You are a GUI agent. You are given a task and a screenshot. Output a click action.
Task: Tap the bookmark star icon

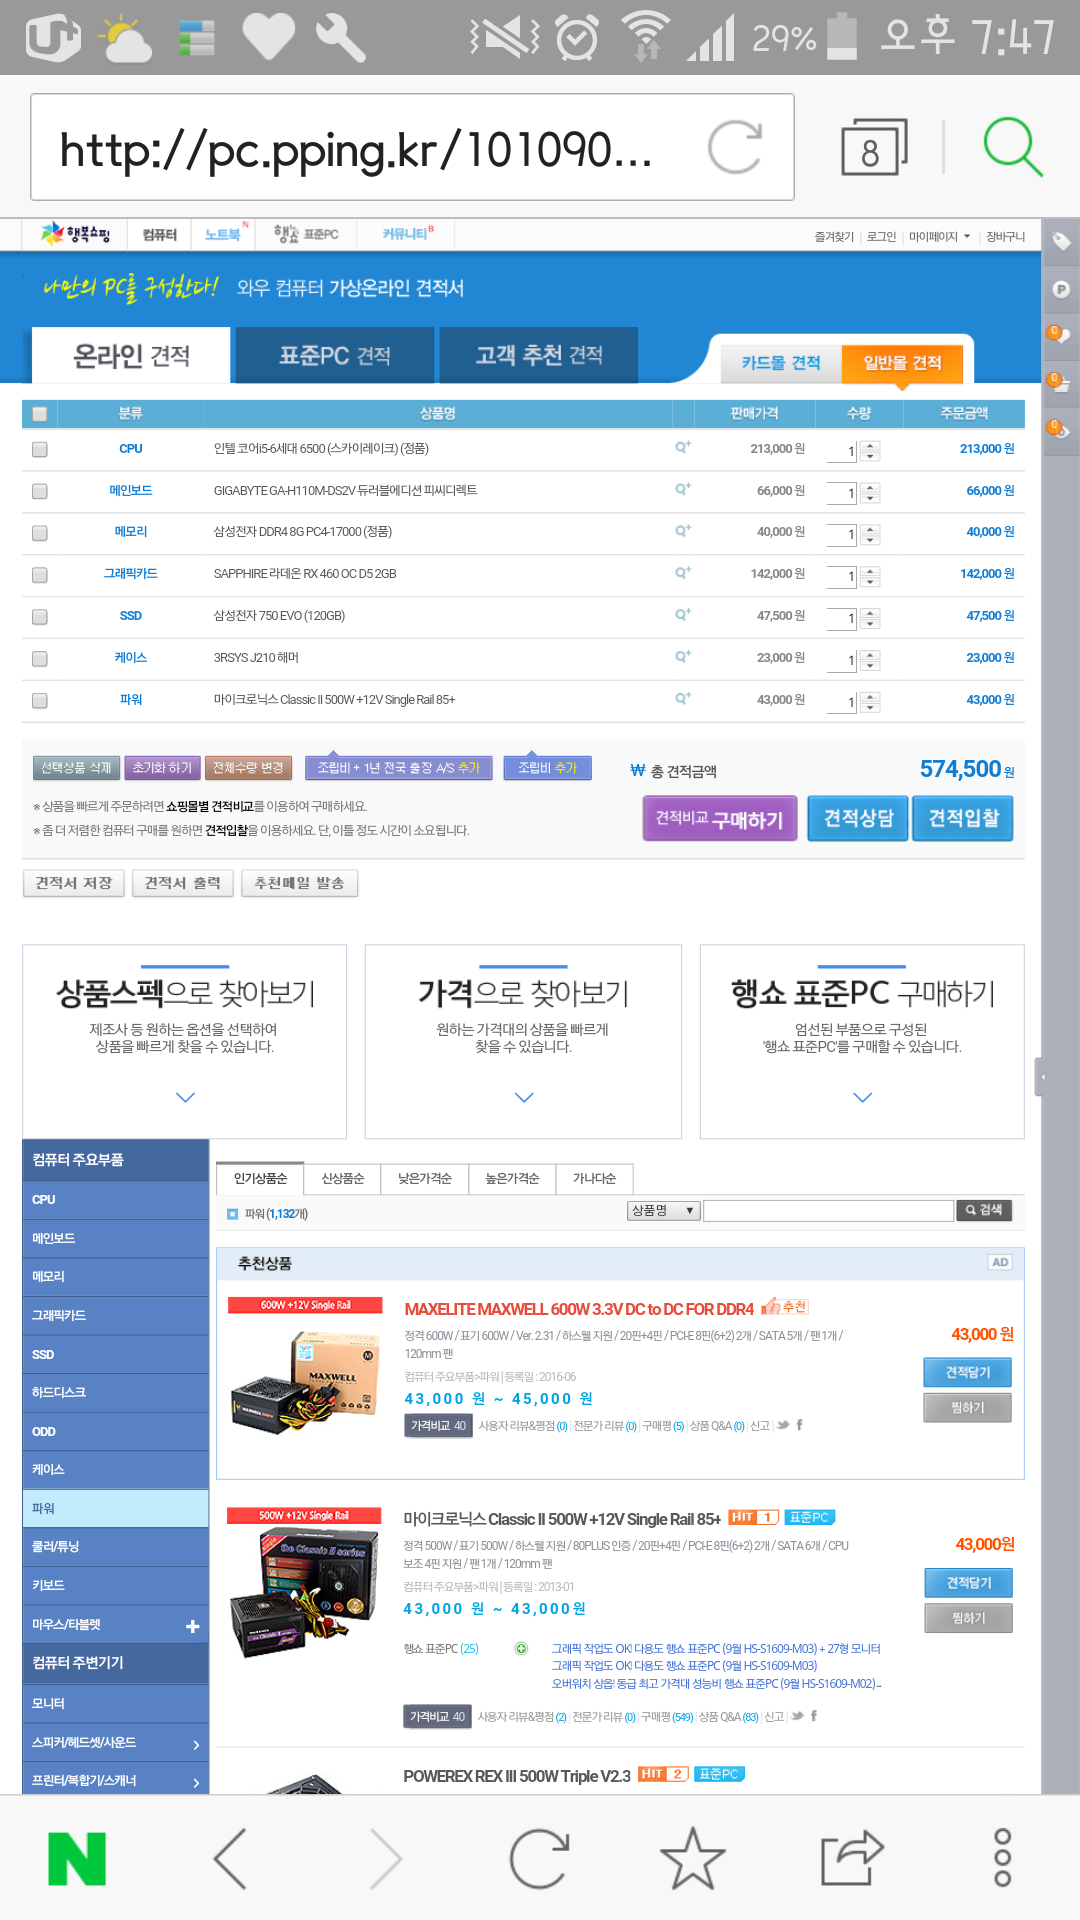[692, 1859]
